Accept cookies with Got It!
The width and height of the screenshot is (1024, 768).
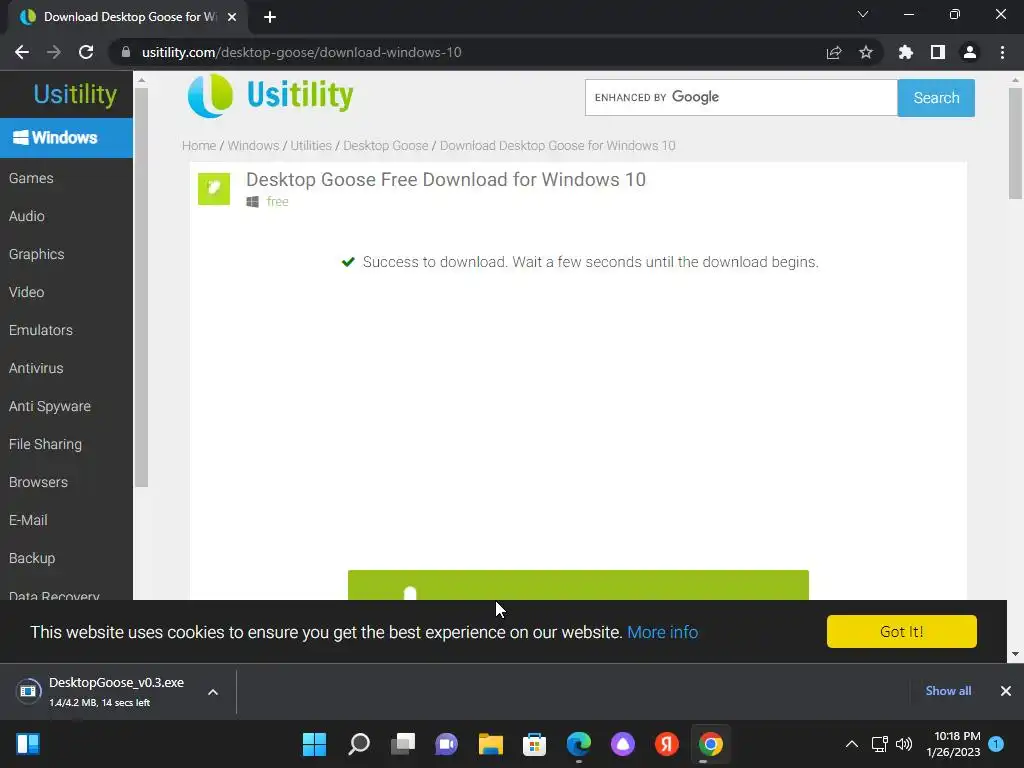(901, 632)
